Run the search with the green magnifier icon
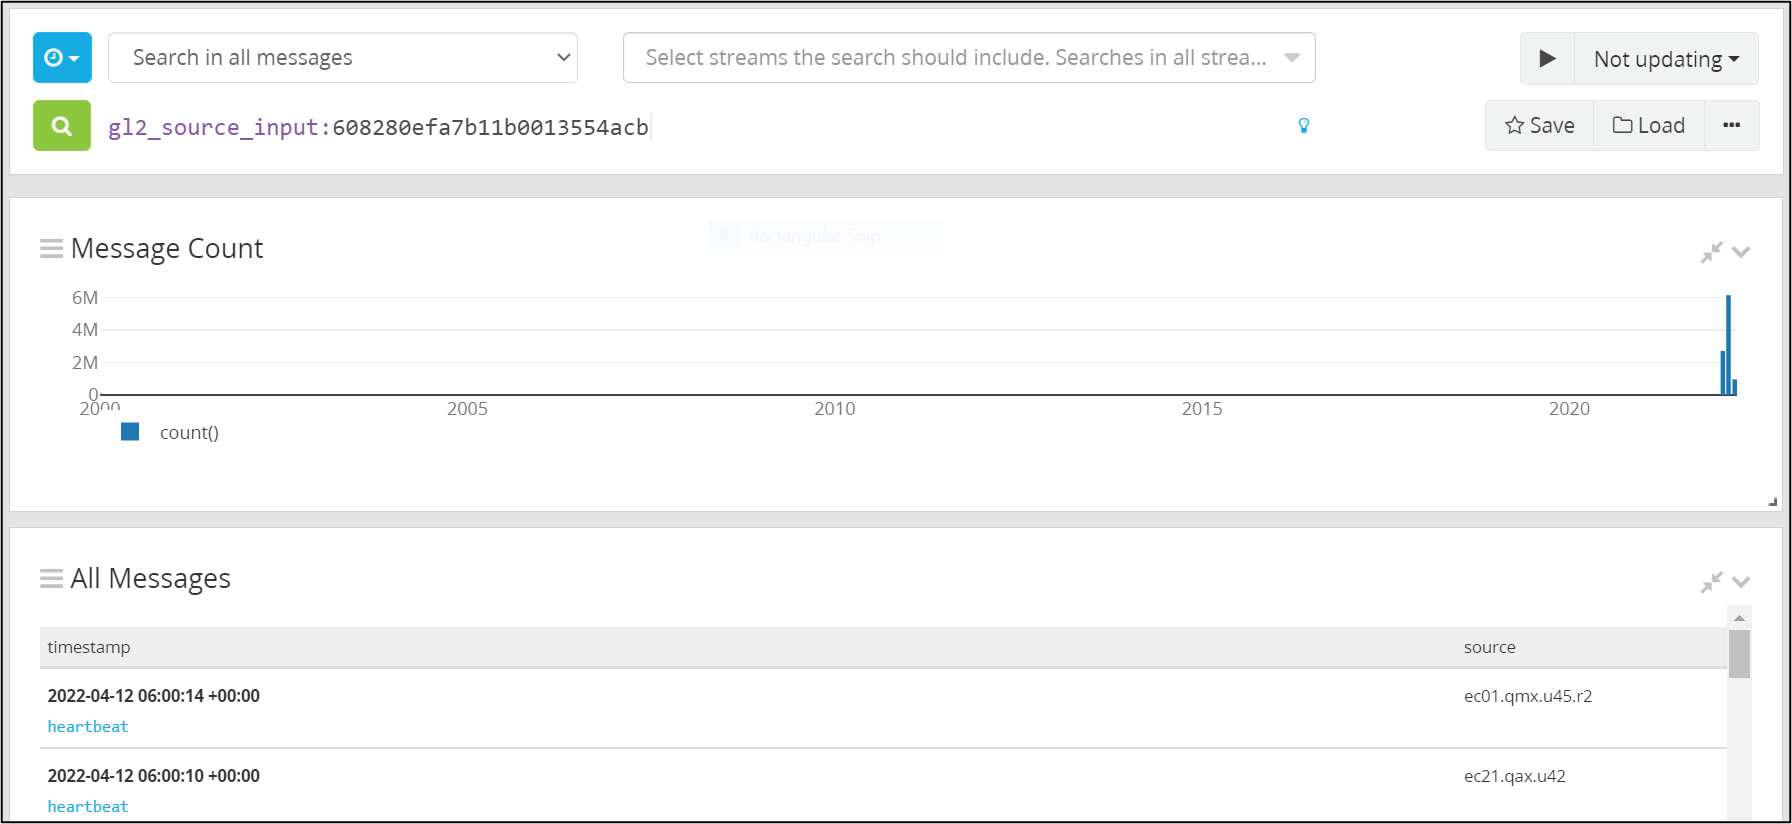1792x824 pixels. pyautogui.click(x=61, y=126)
